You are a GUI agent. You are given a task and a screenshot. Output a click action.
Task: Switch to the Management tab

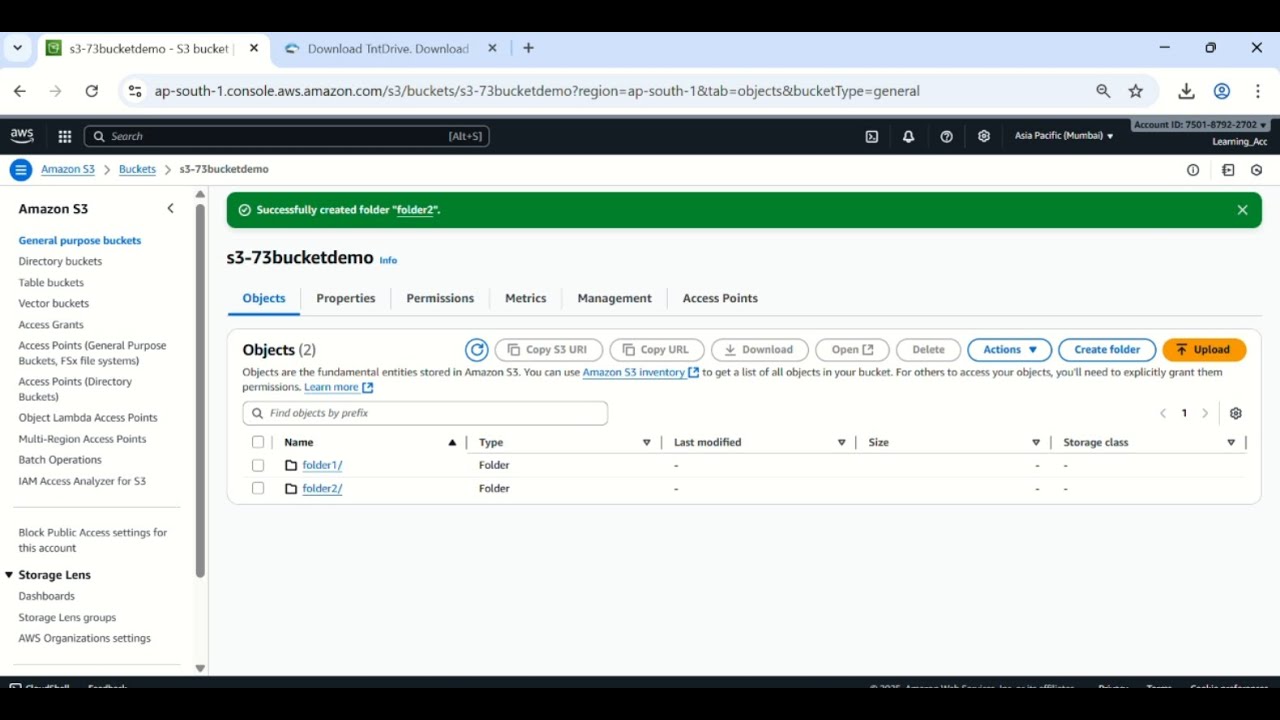click(615, 298)
